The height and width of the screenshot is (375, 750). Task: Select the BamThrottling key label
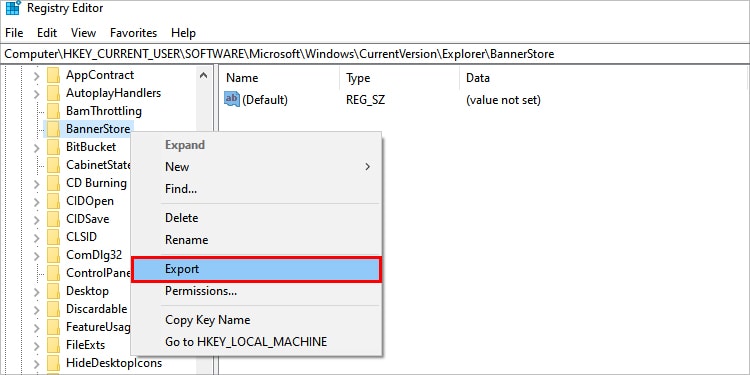tap(104, 111)
